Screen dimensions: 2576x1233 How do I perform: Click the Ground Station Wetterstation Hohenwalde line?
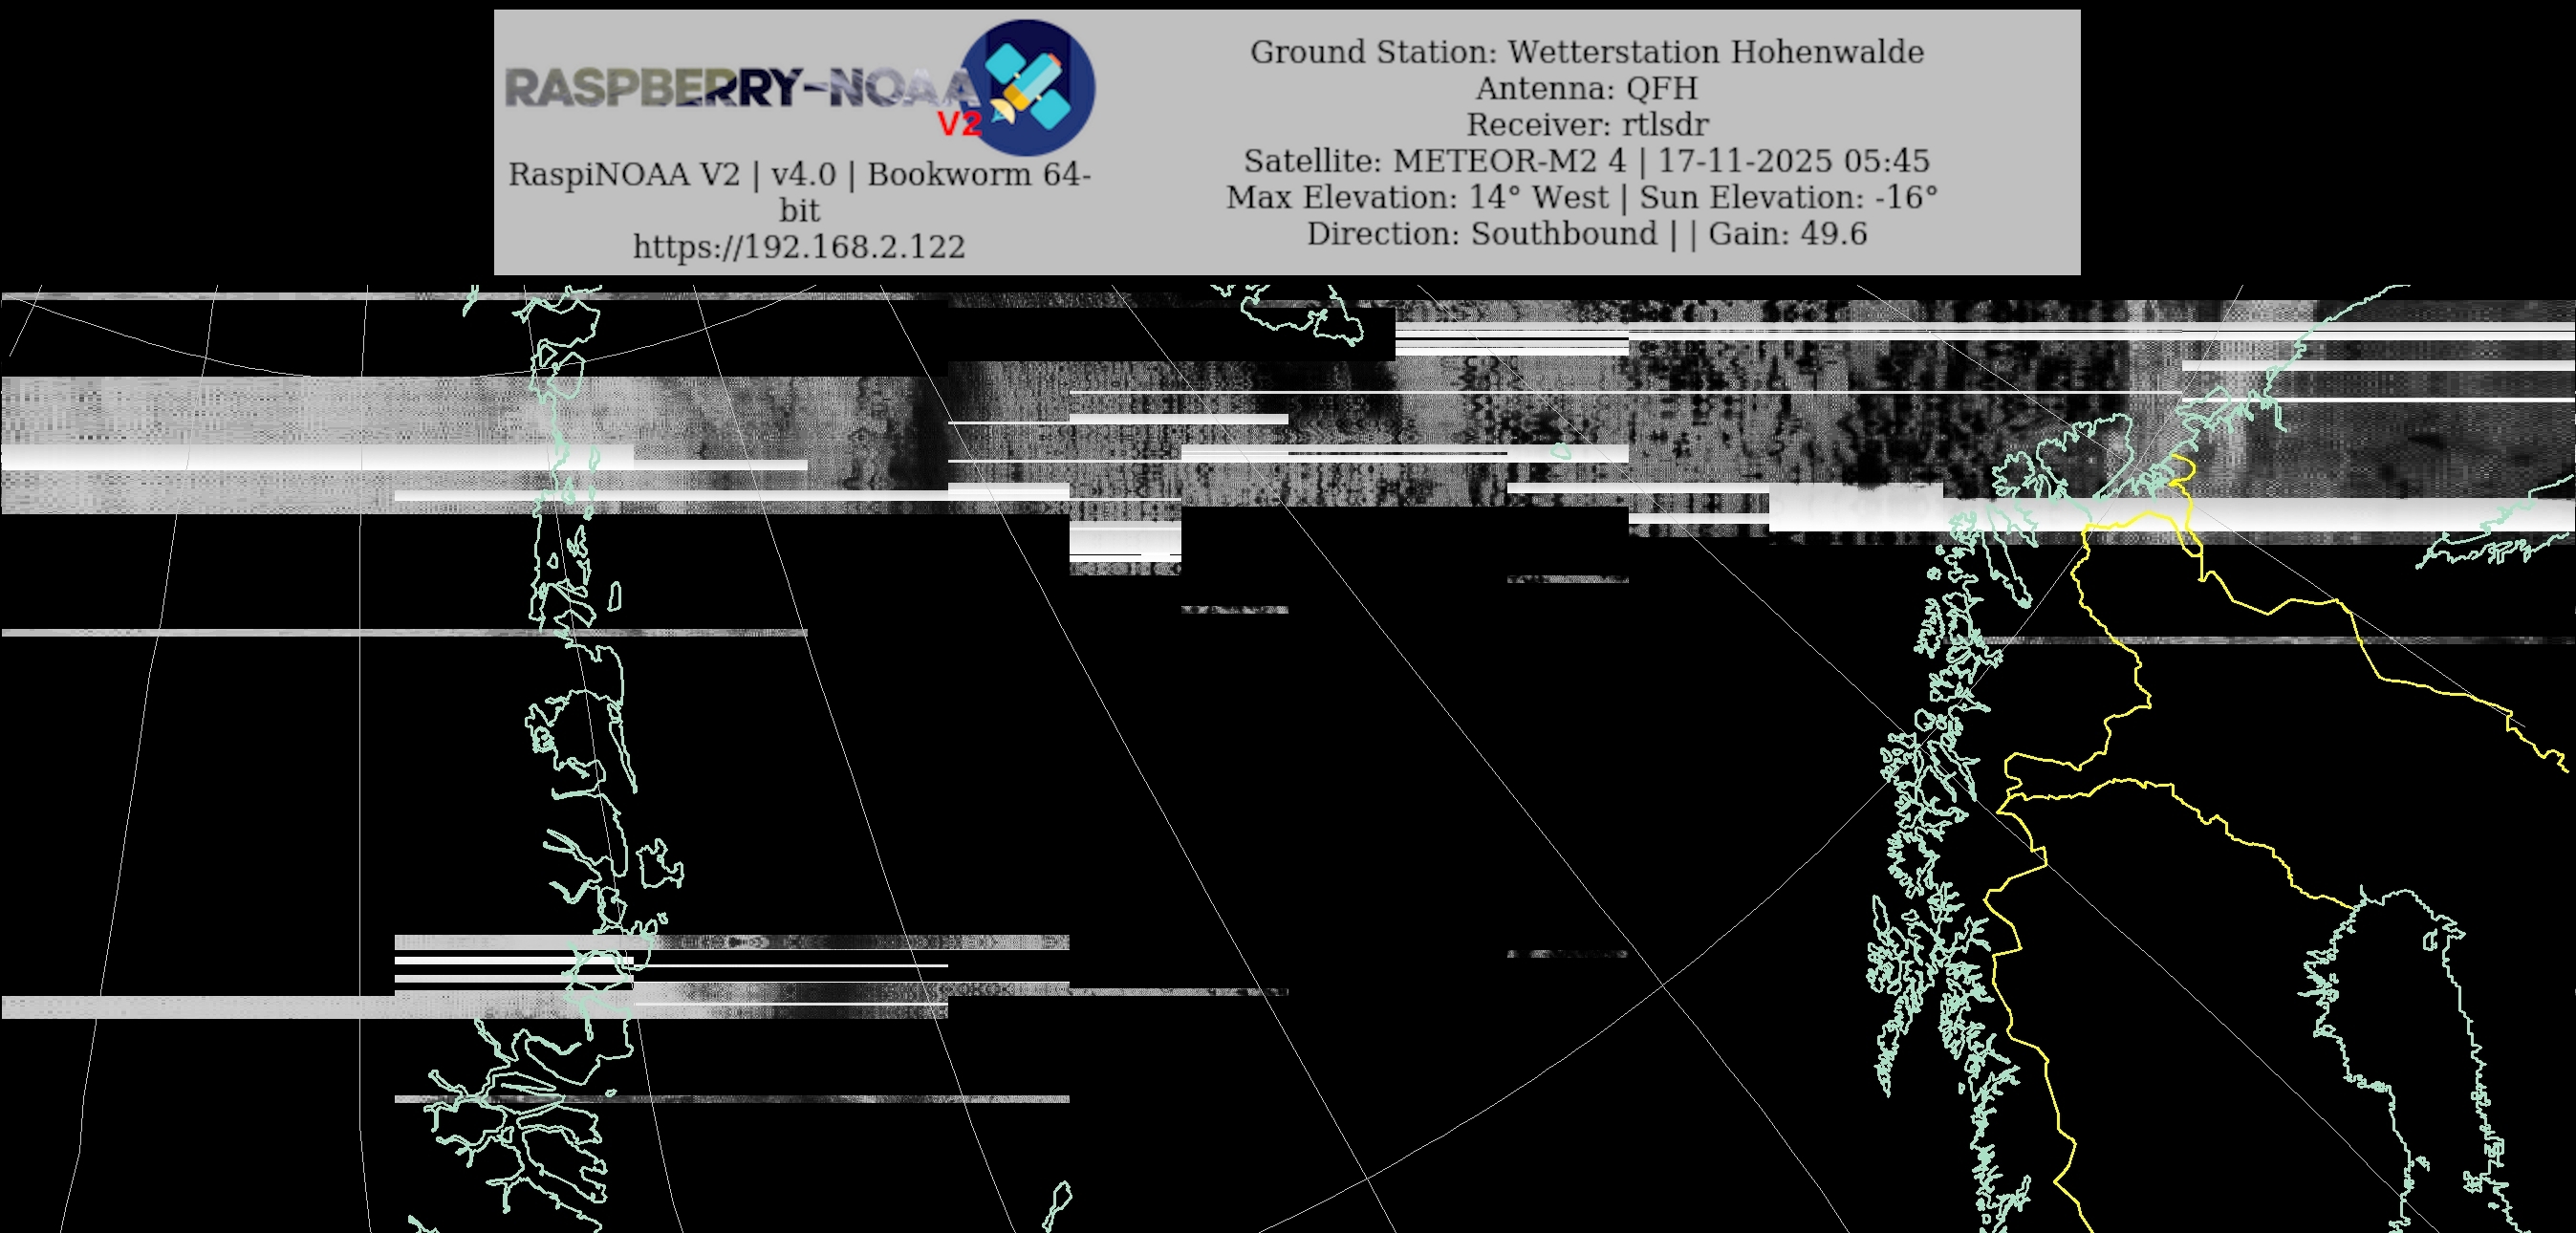tap(1586, 52)
